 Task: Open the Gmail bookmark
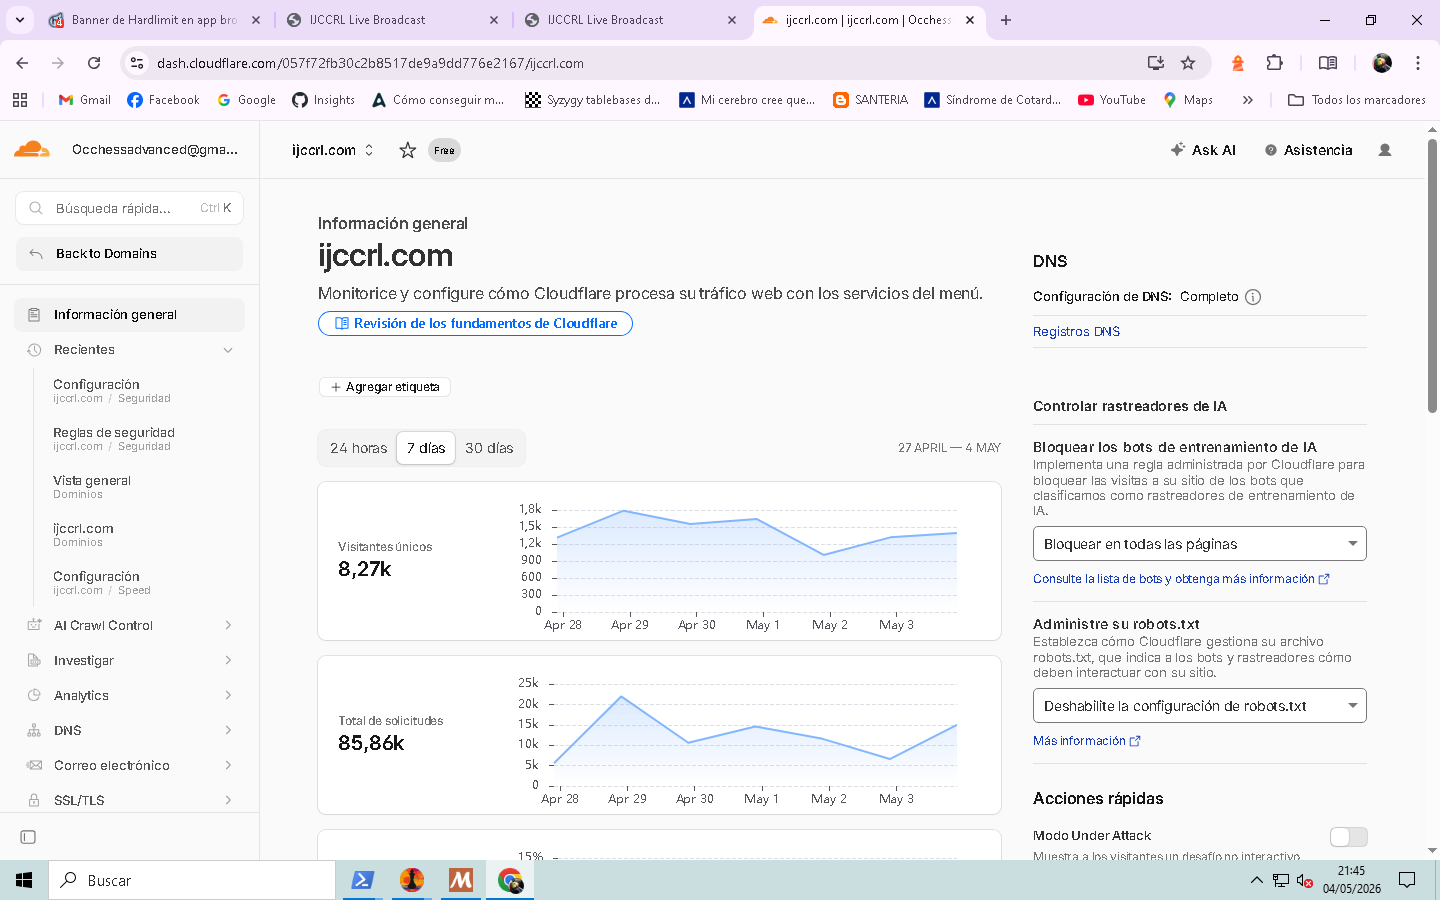tap(84, 100)
